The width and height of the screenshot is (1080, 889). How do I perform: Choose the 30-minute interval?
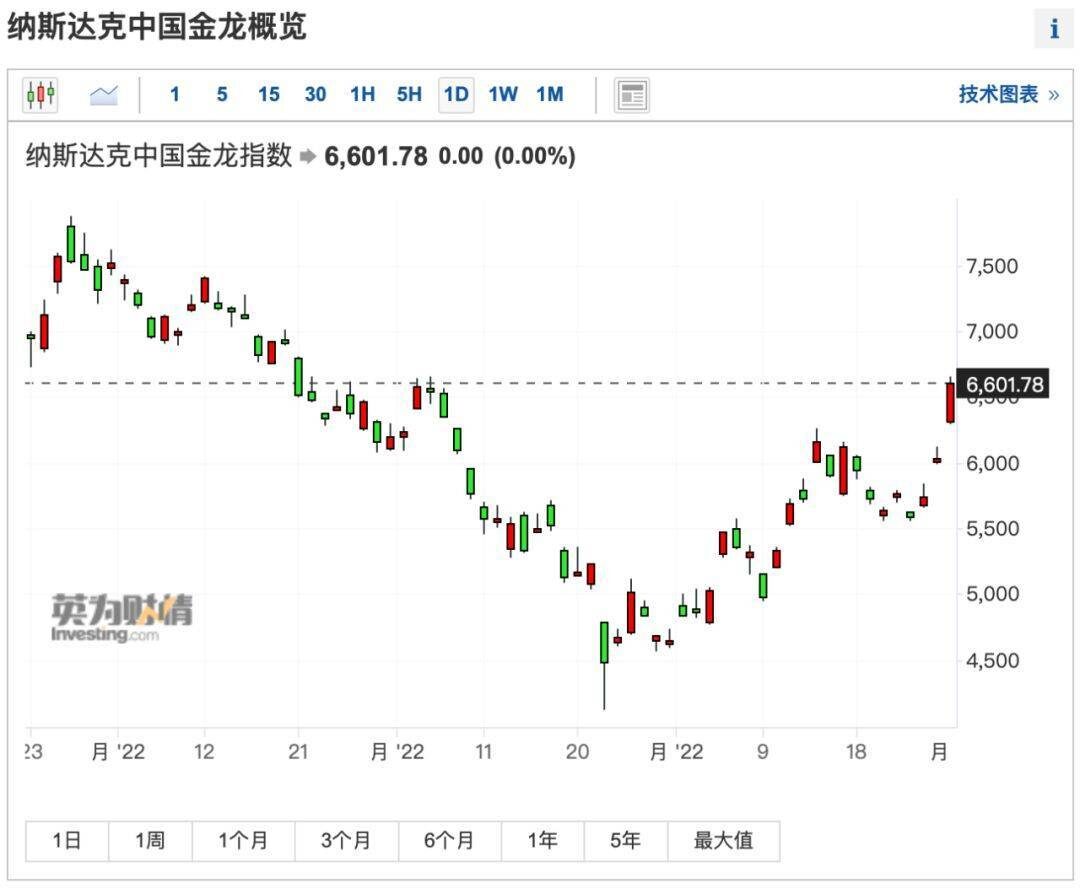point(315,94)
